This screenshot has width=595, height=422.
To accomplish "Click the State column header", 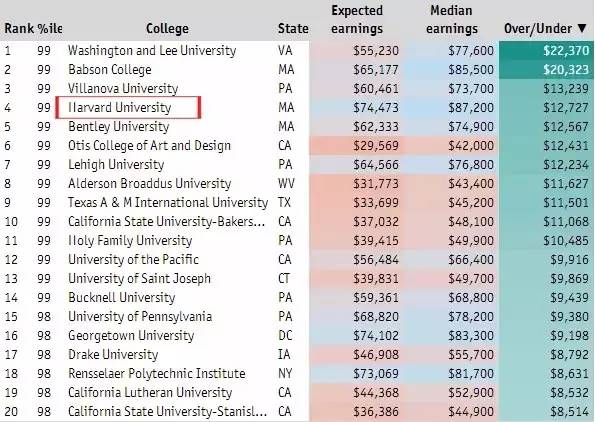I will click(x=293, y=28).
